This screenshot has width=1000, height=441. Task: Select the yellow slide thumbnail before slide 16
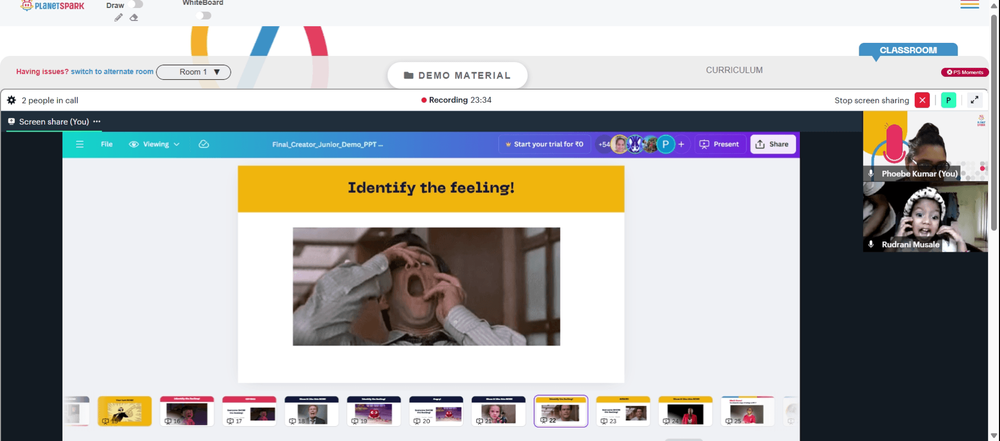pos(124,411)
